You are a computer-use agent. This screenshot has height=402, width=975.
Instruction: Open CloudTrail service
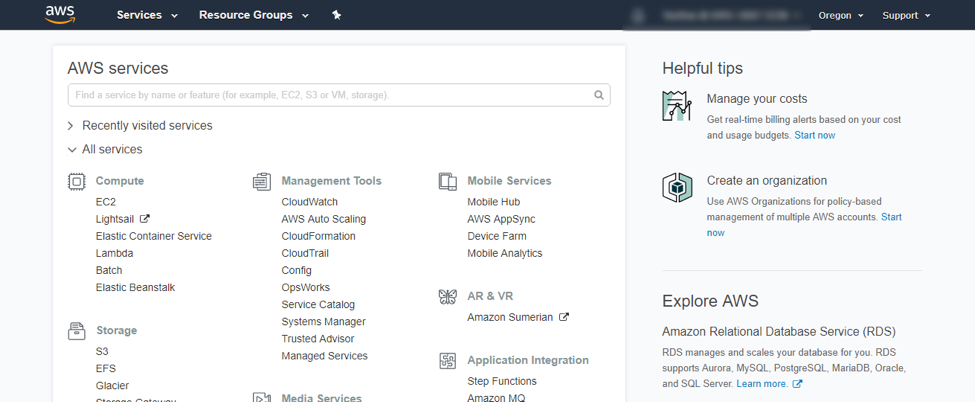(x=305, y=253)
